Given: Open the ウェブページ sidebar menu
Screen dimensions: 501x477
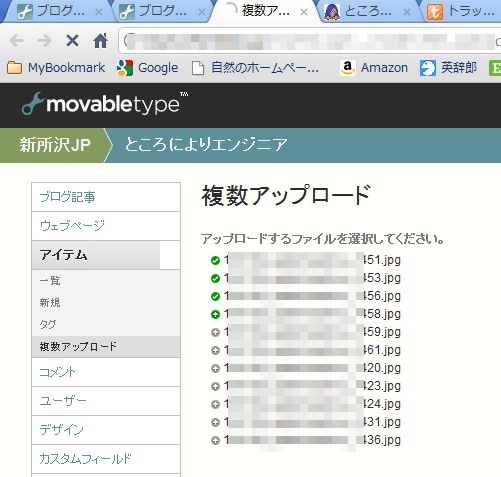Looking at the screenshot, I should (106, 226).
